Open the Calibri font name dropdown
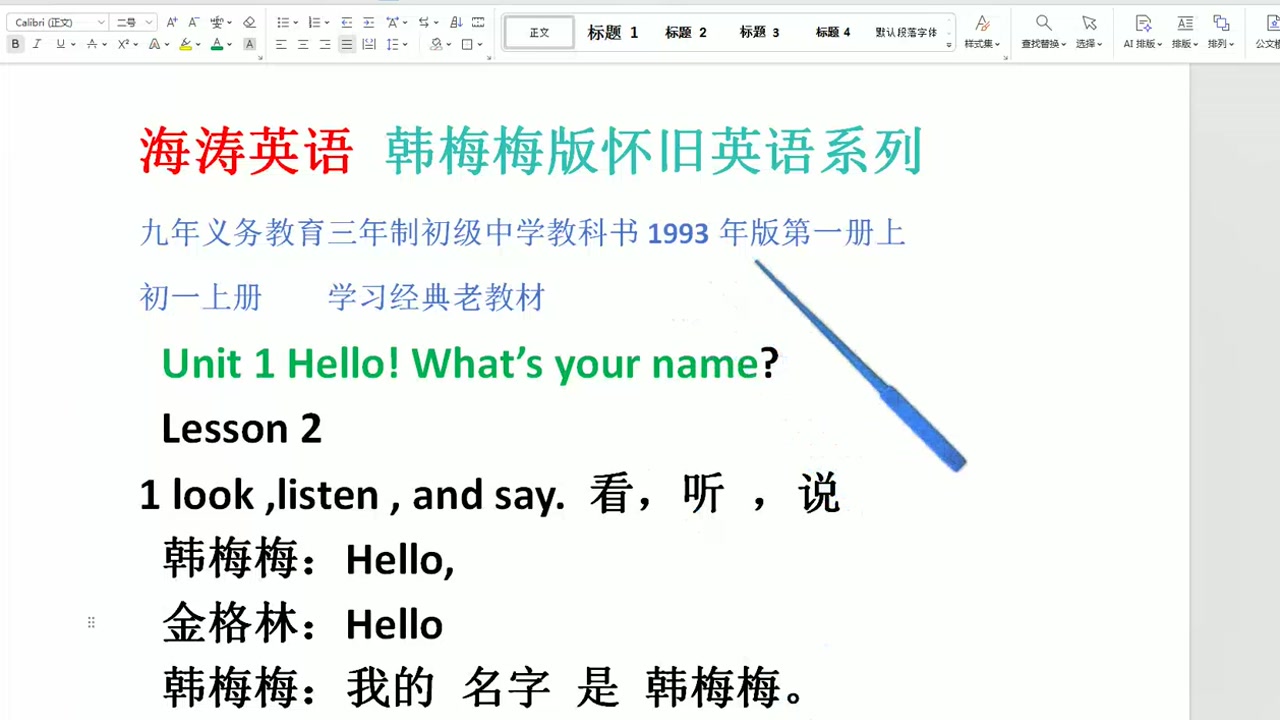Image resolution: width=1280 pixels, height=720 pixels. click(58, 22)
